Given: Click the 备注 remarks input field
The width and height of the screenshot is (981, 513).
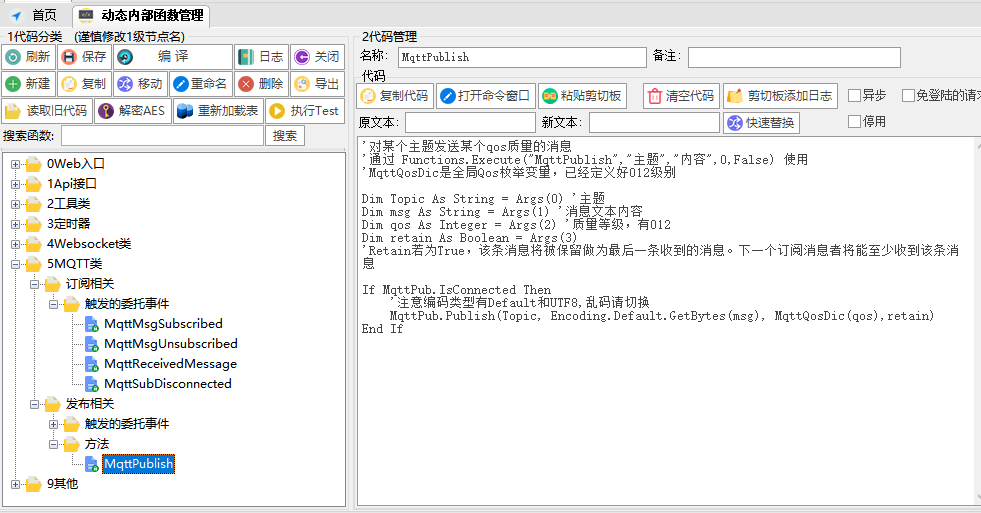Looking at the screenshot, I should pyautogui.click(x=794, y=57).
